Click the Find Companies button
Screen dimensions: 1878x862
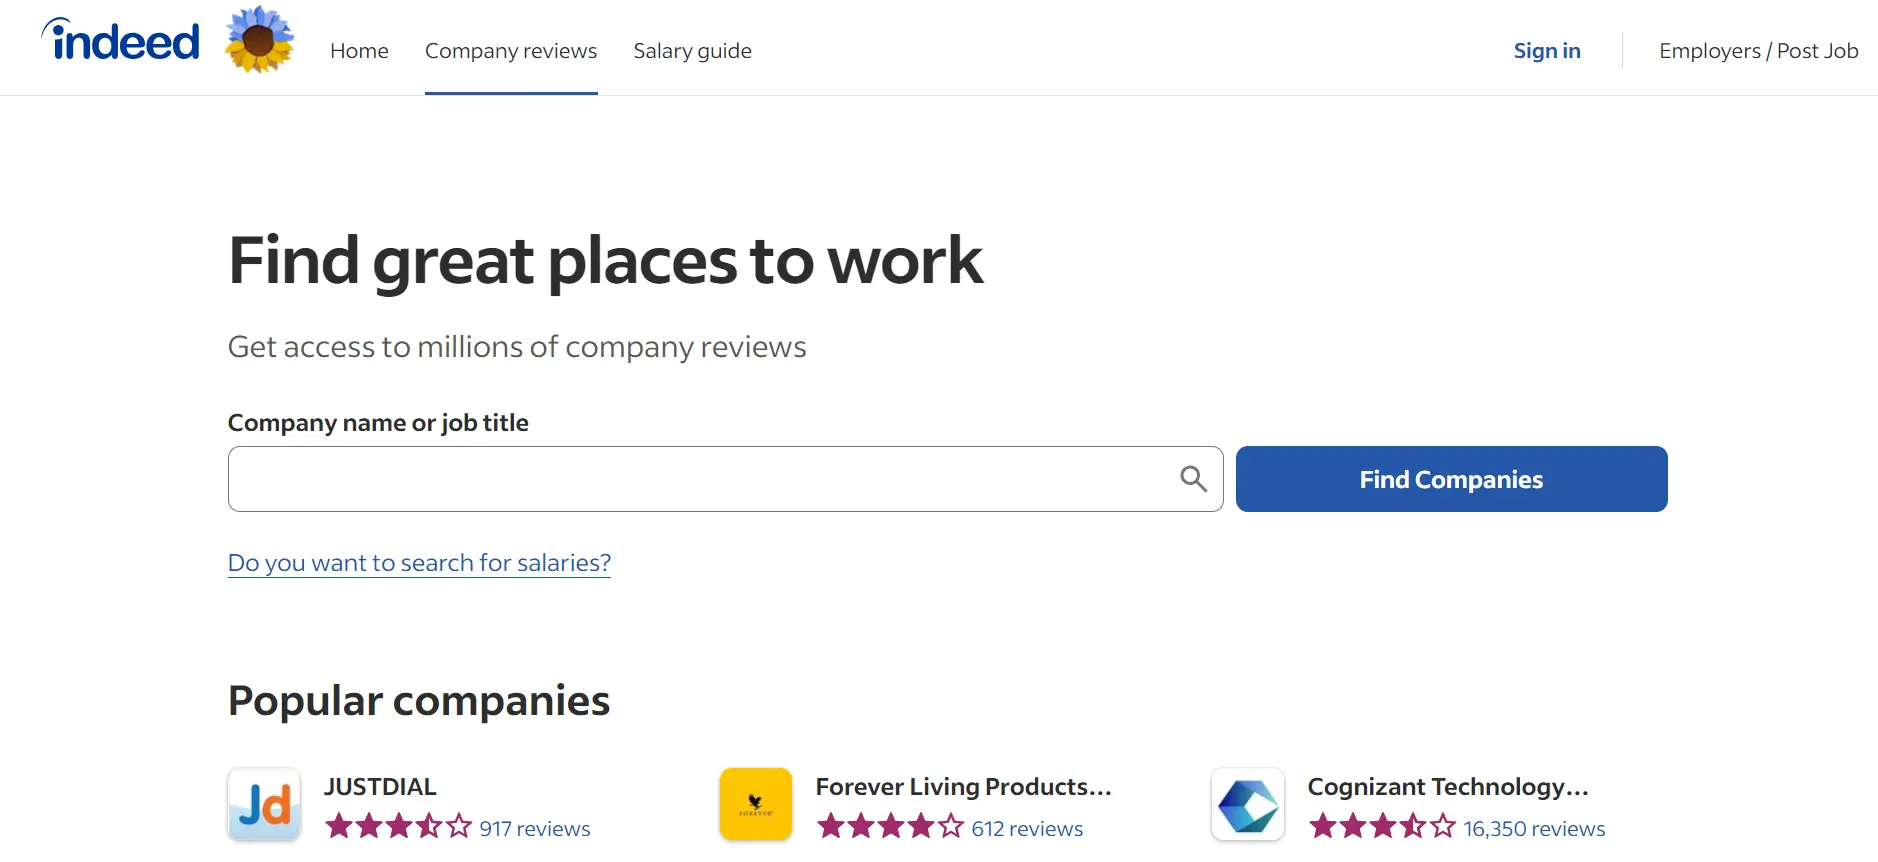pos(1451,479)
